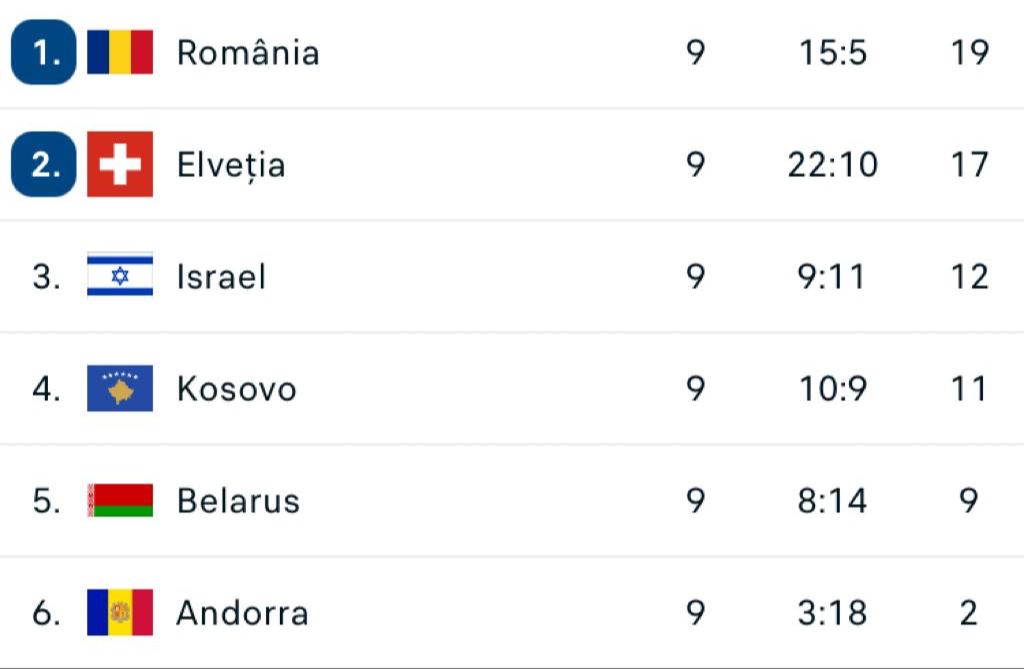The height and width of the screenshot is (669, 1024).
Task: Click Israel's 9:11 goal record
Action: [832, 276]
